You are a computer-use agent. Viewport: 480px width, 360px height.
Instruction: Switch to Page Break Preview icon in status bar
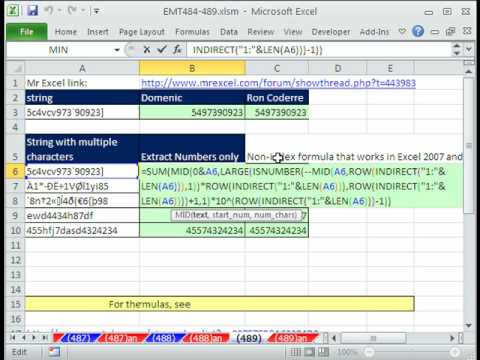pyautogui.click(x=323, y=352)
